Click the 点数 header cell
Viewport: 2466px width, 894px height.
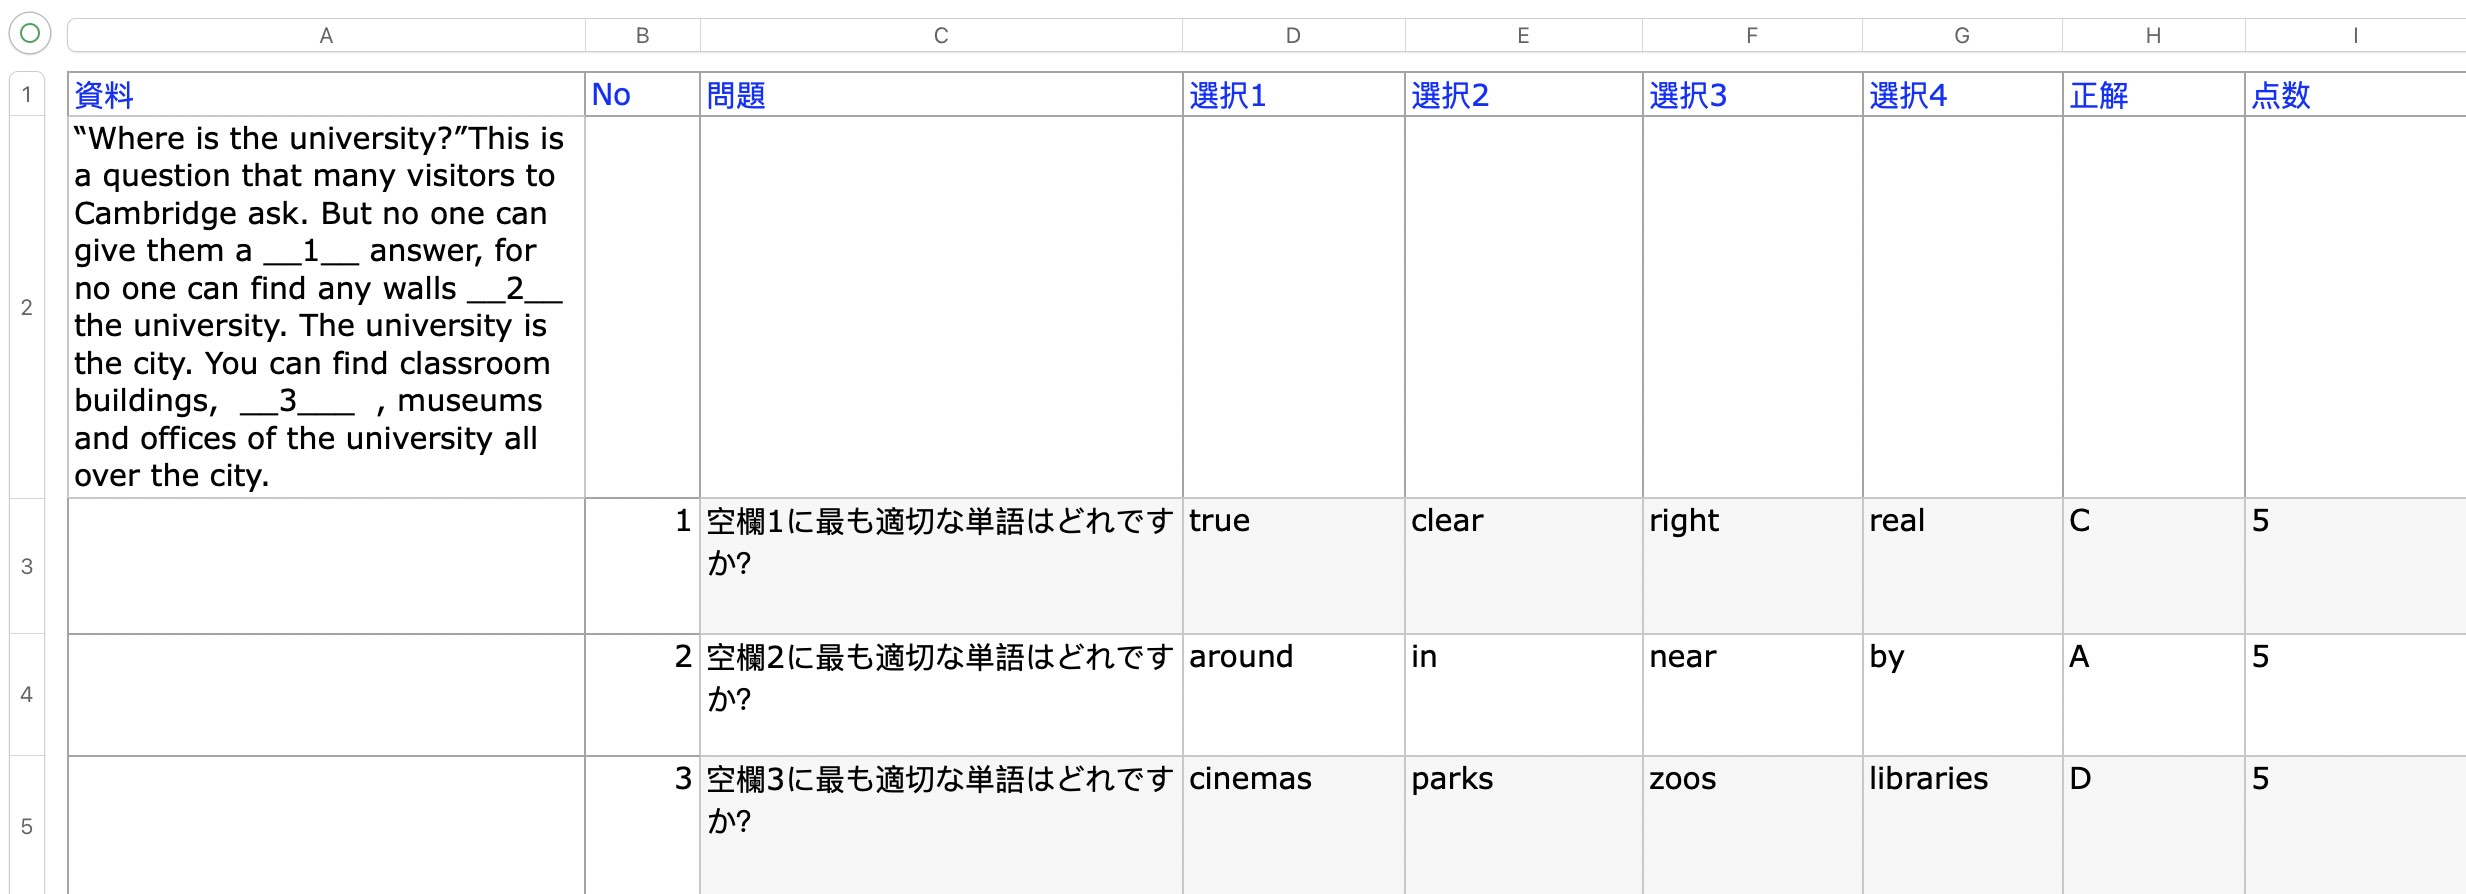(x=2354, y=95)
